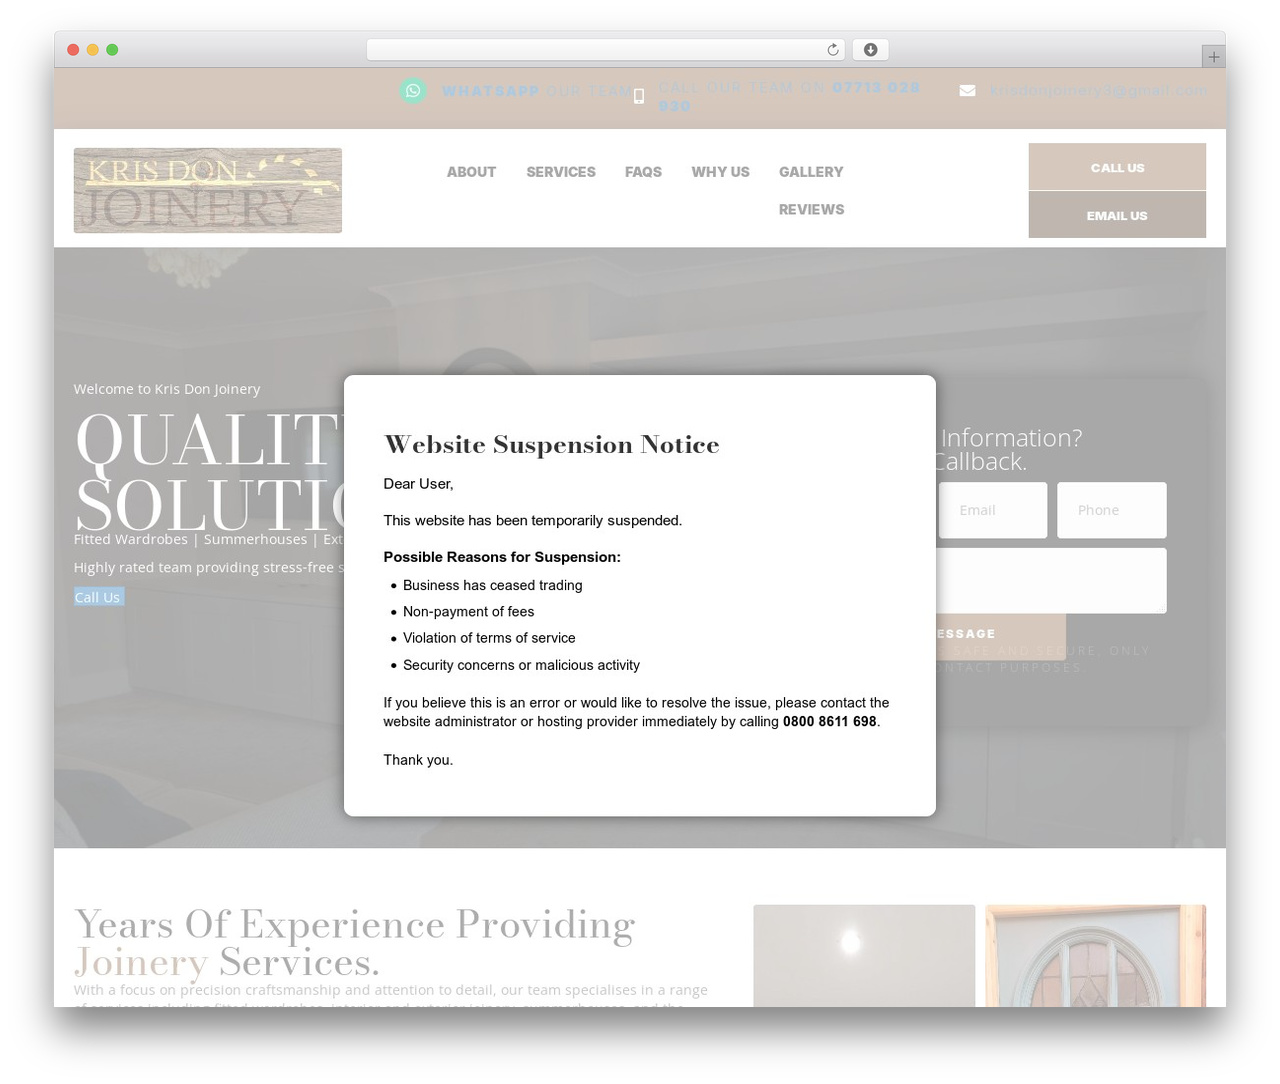Click the Website Suspension Notice heading
The width and height of the screenshot is (1280, 1084).
coord(552,445)
